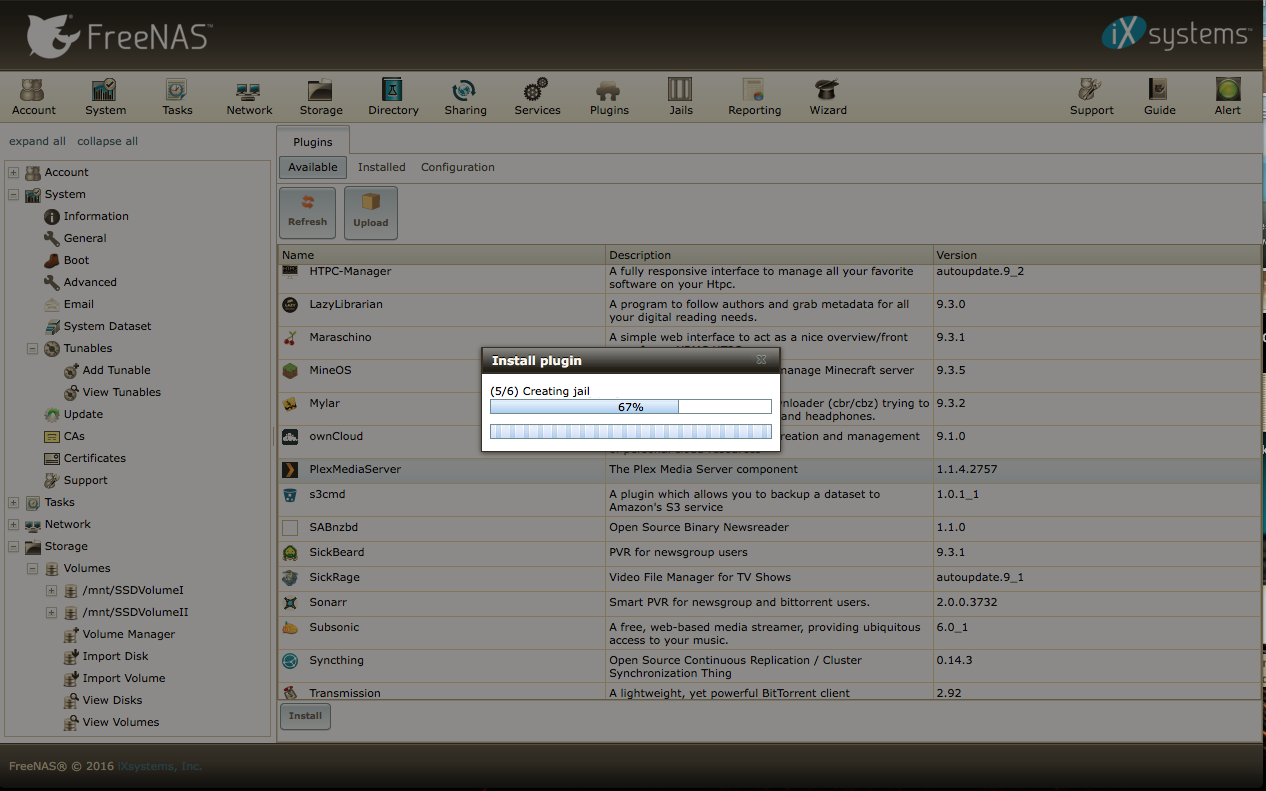The width and height of the screenshot is (1266, 791).
Task: Click the PlexMediaServer plugin icon
Action: coord(290,469)
